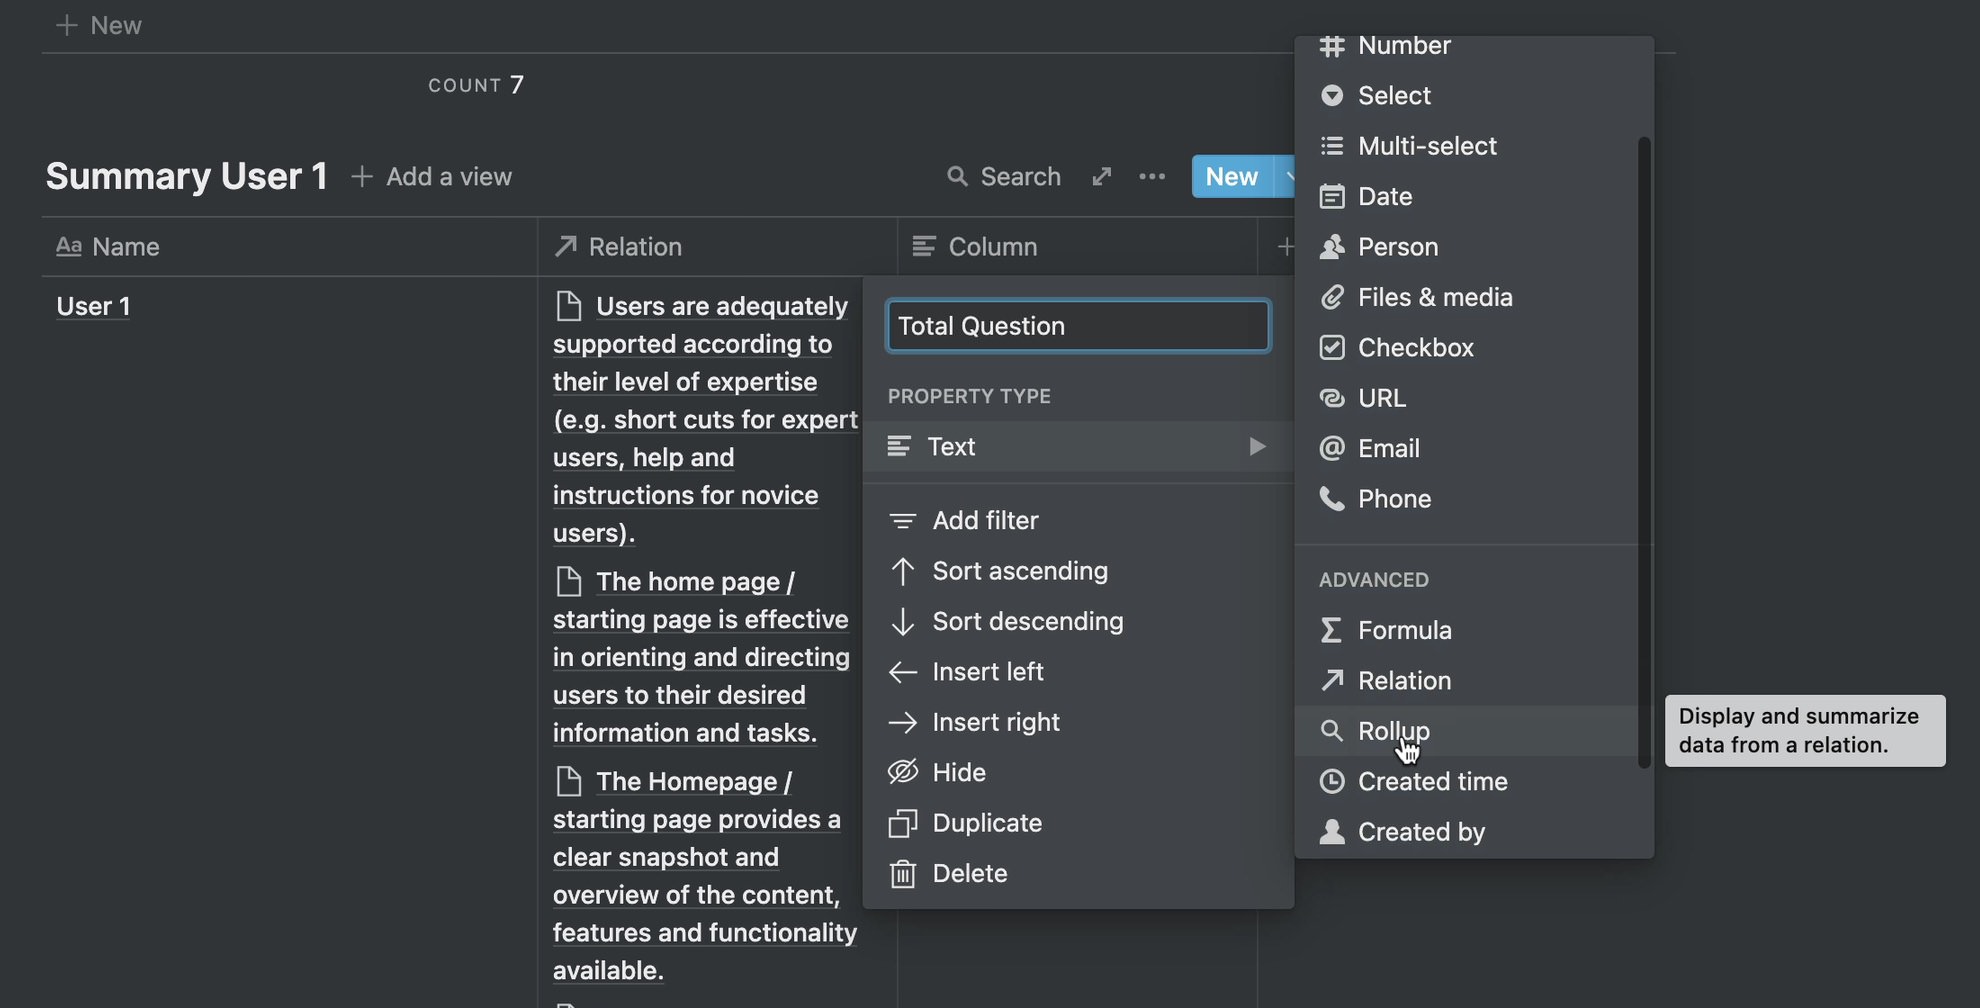Choose the Files & media paperclip option
The image size is (1980, 1008).
tap(1434, 297)
